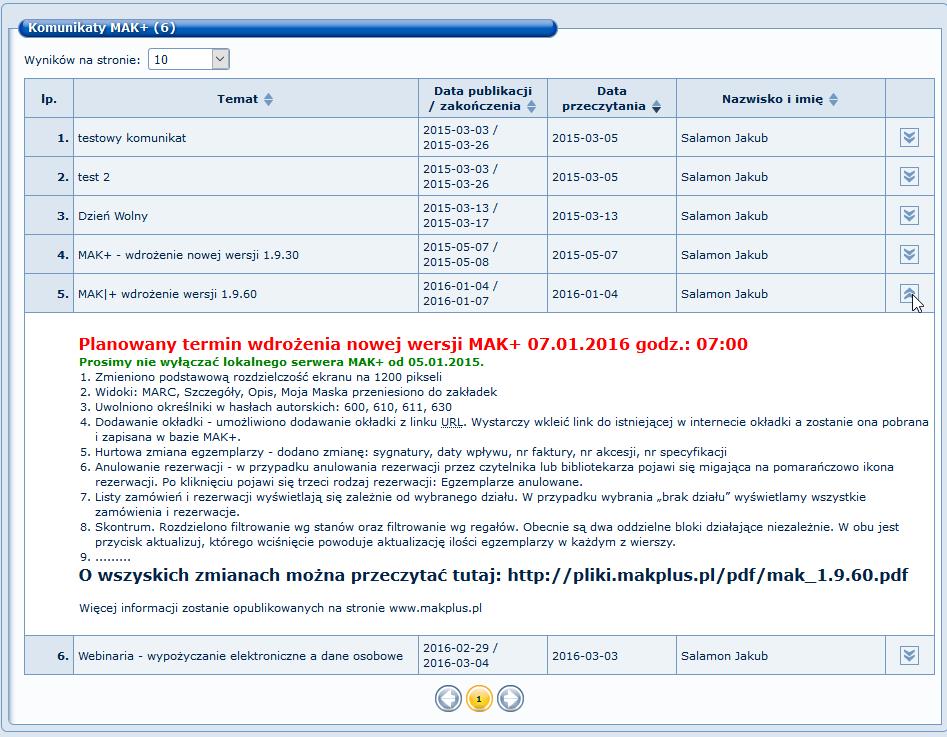
Task: Click date cell '2015-03-13 / 2015-03-17'
Action: click(483, 215)
